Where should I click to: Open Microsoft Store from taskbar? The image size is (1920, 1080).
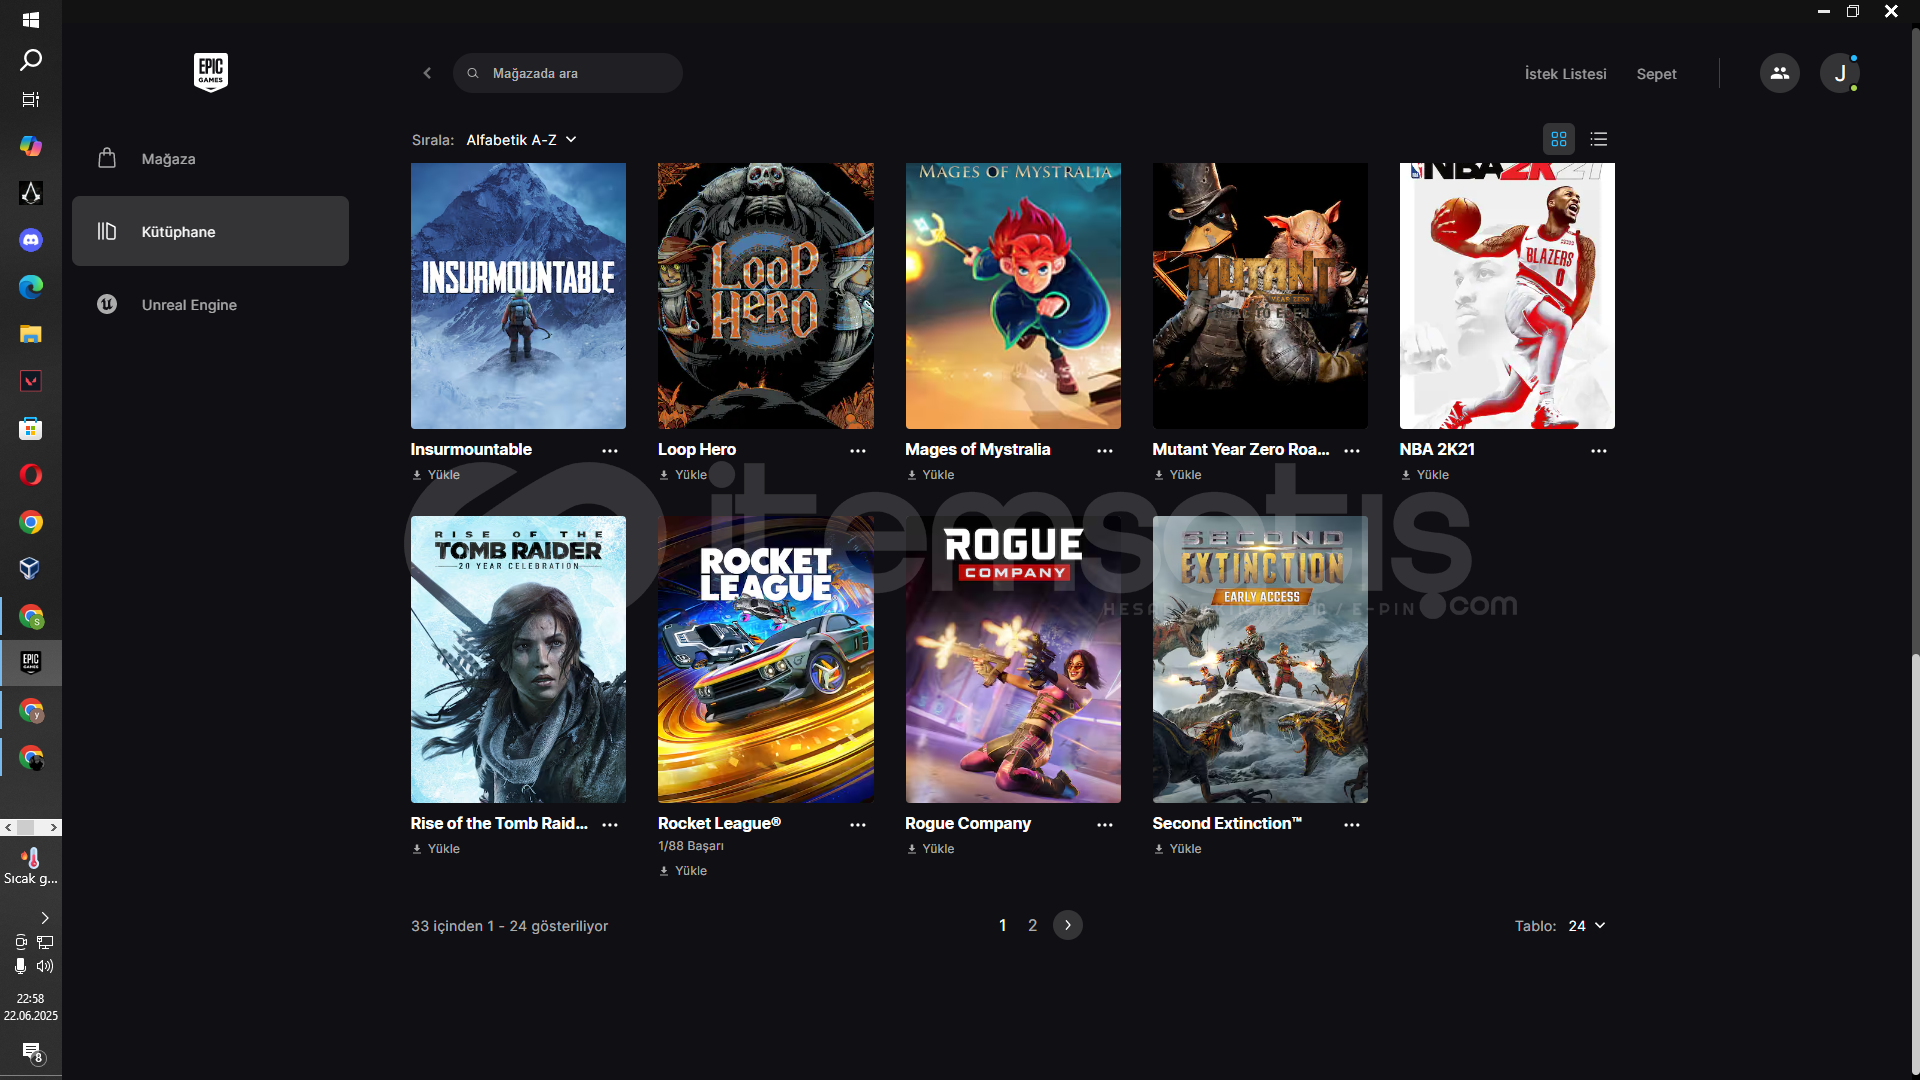tap(31, 429)
